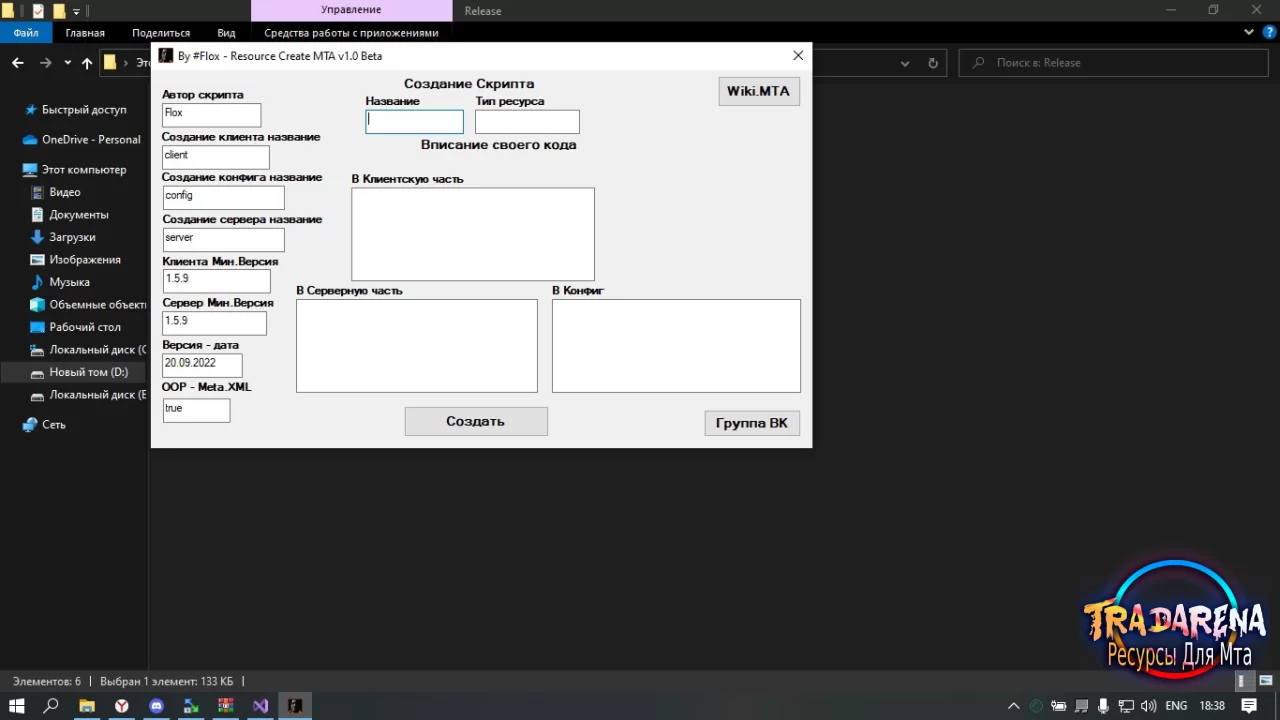Open the Вид ribbon tab
Screen dimensions: 1280x720
coord(226,32)
